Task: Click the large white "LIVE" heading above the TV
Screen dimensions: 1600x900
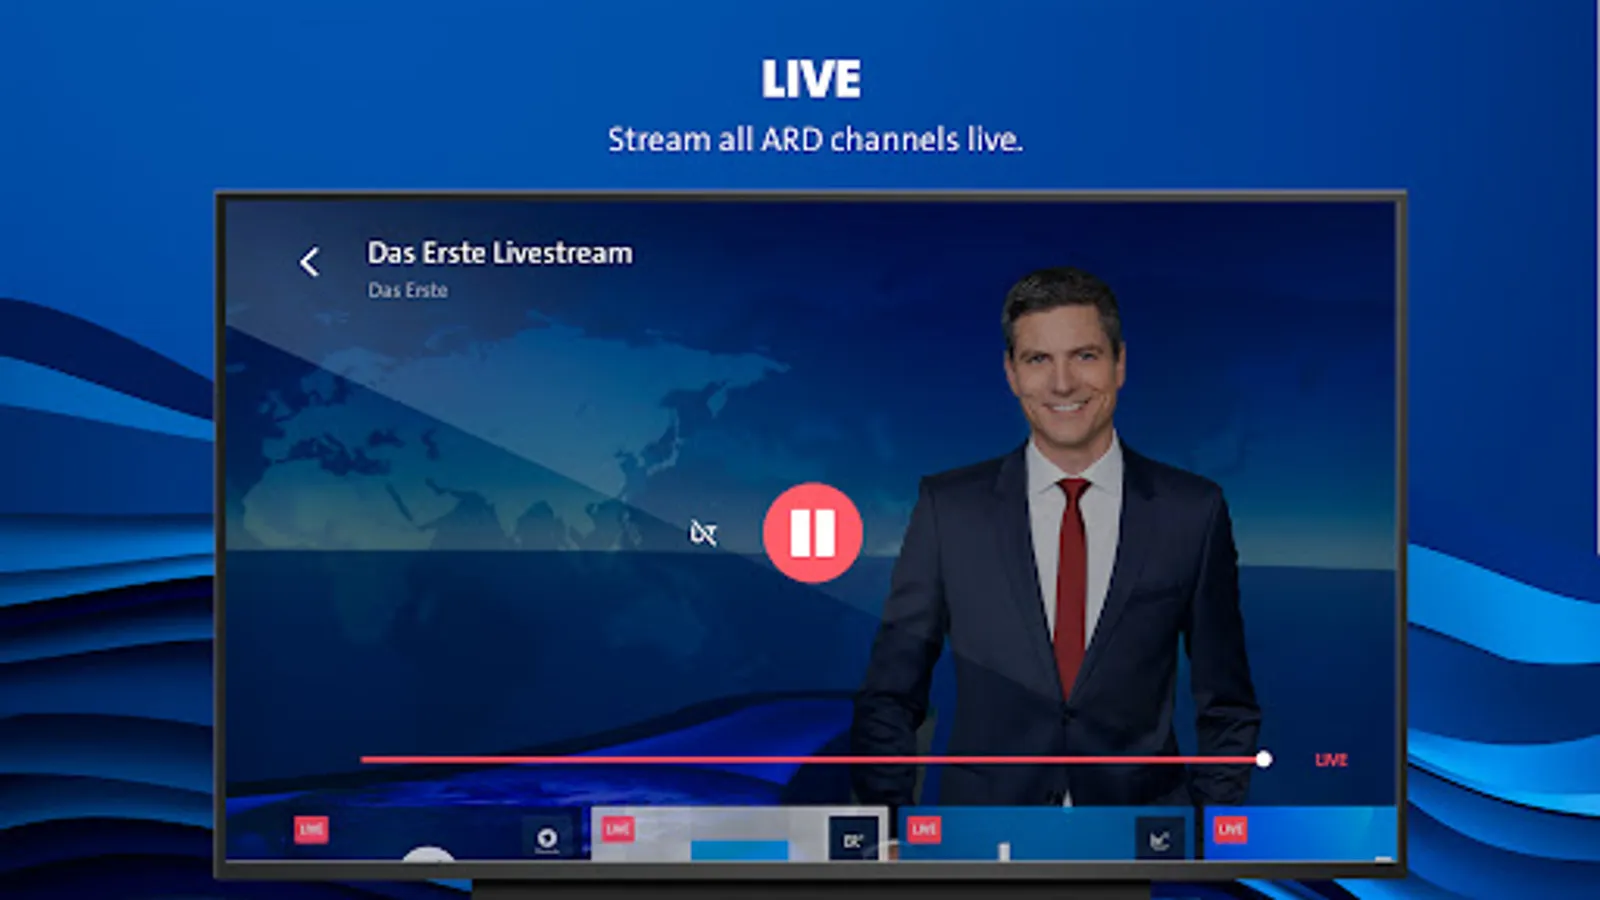Action: [811, 79]
